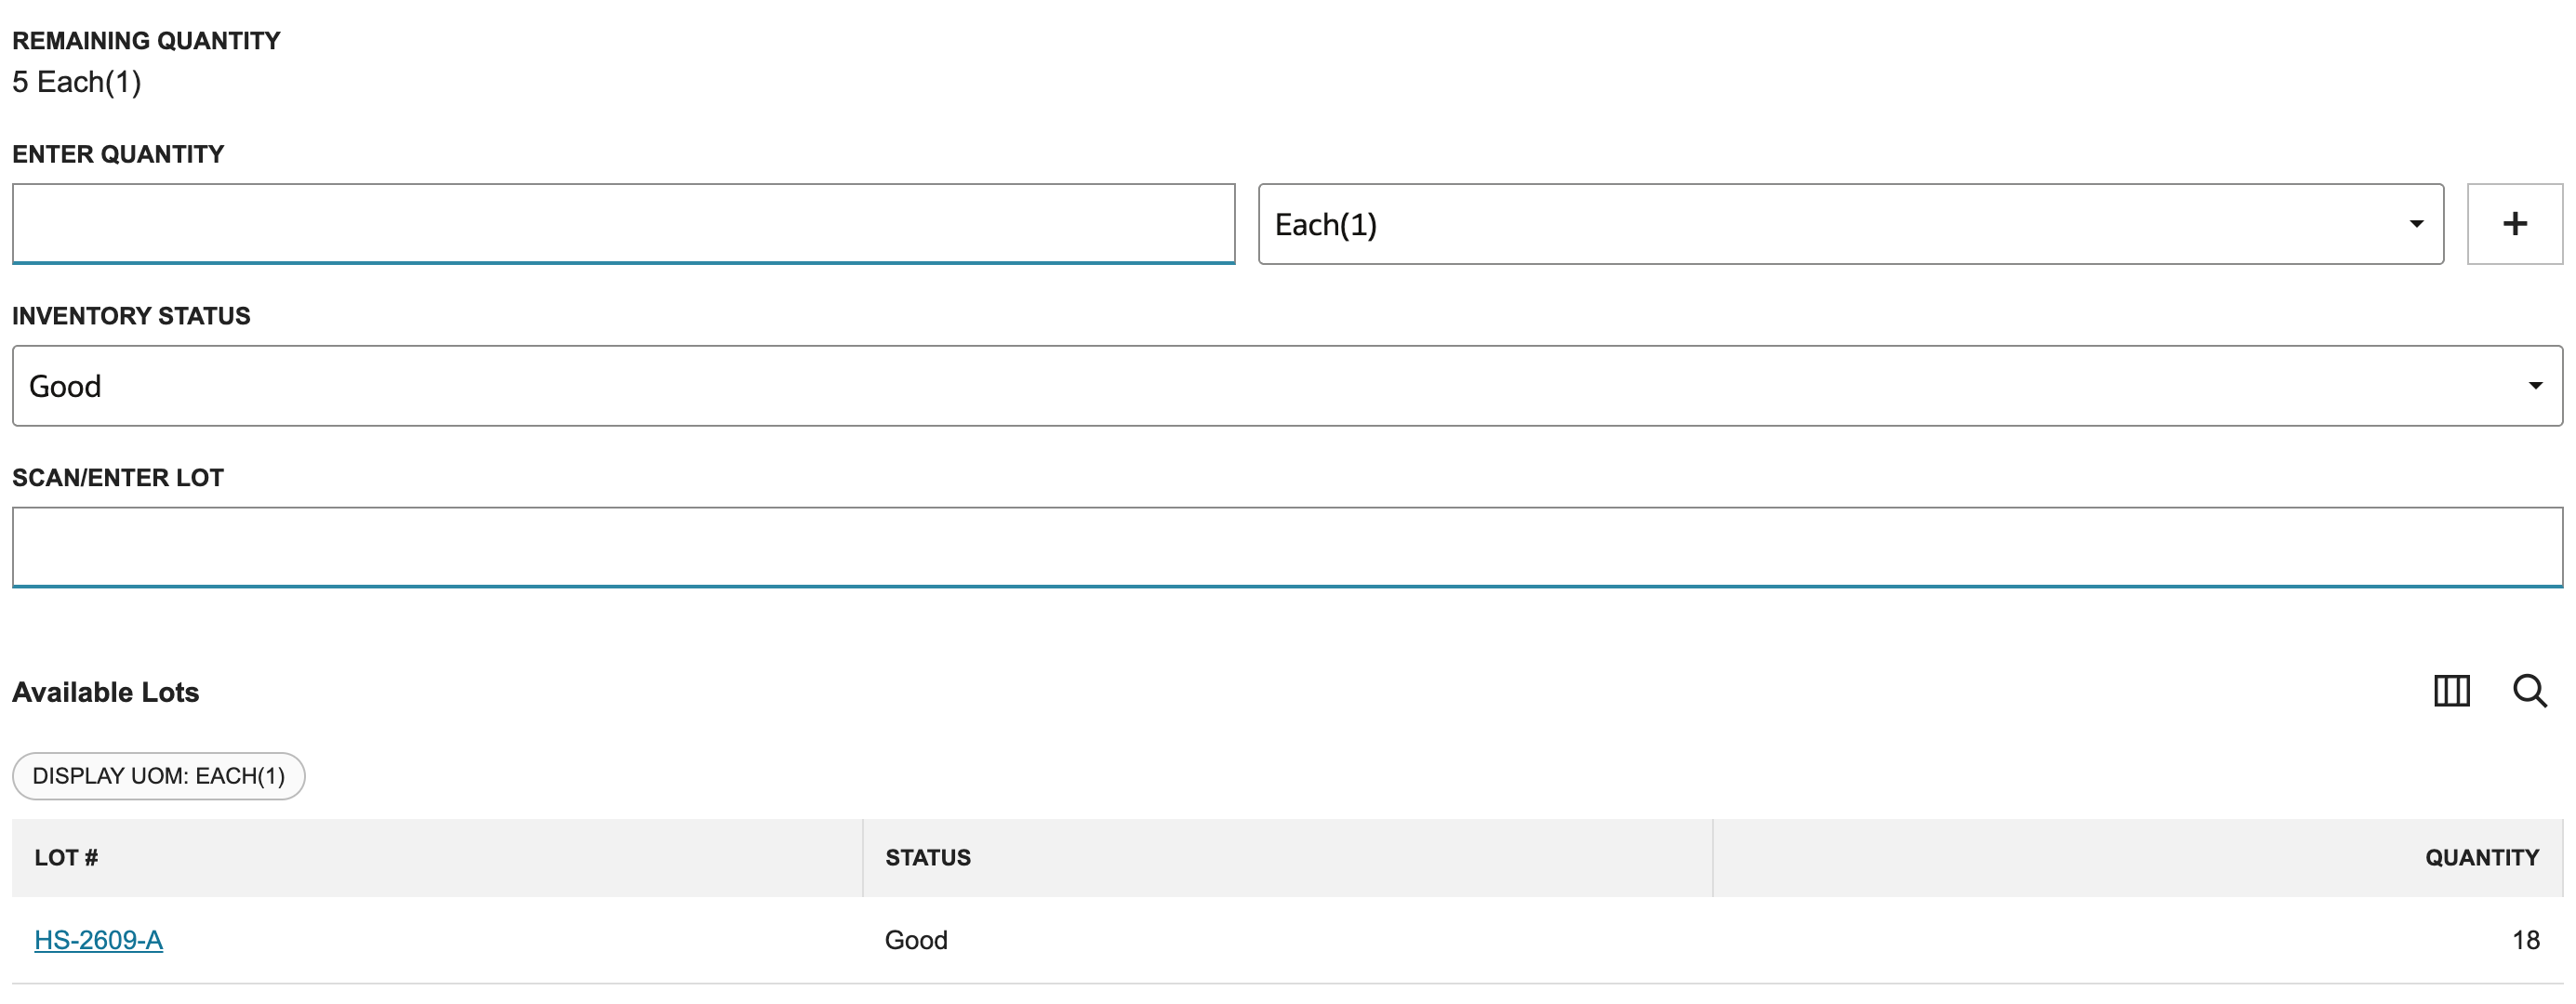Select the Display UOM: EACH(1) chip
The height and width of the screenshot is (1004, 2576).
pyautogui.click(x=158, y=776)
